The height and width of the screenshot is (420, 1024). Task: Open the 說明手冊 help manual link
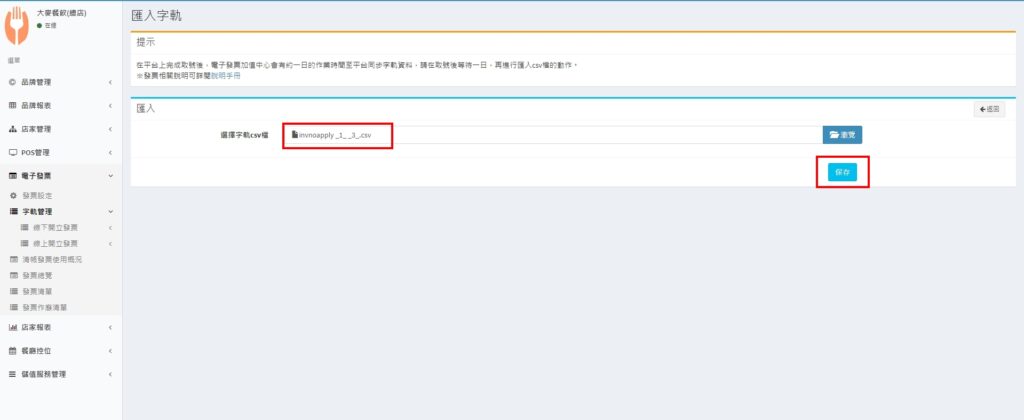pyautogui.click(x=225, y=75)
